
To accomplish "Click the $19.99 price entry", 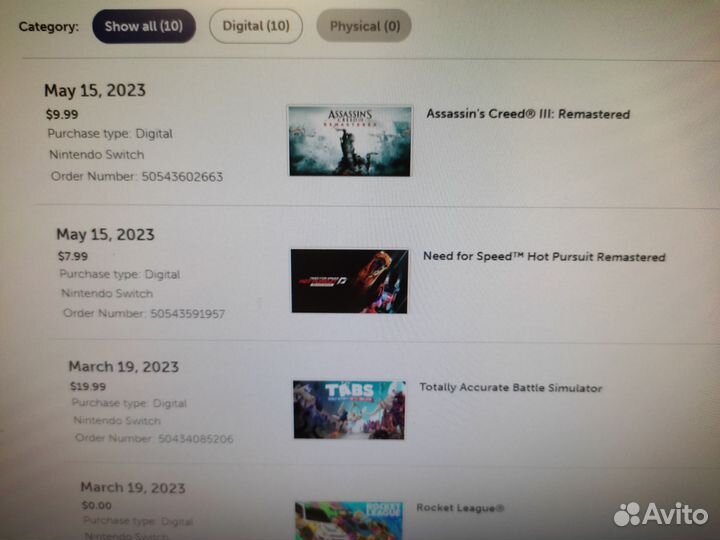I will pyautogui.click(x=88, y=386).
